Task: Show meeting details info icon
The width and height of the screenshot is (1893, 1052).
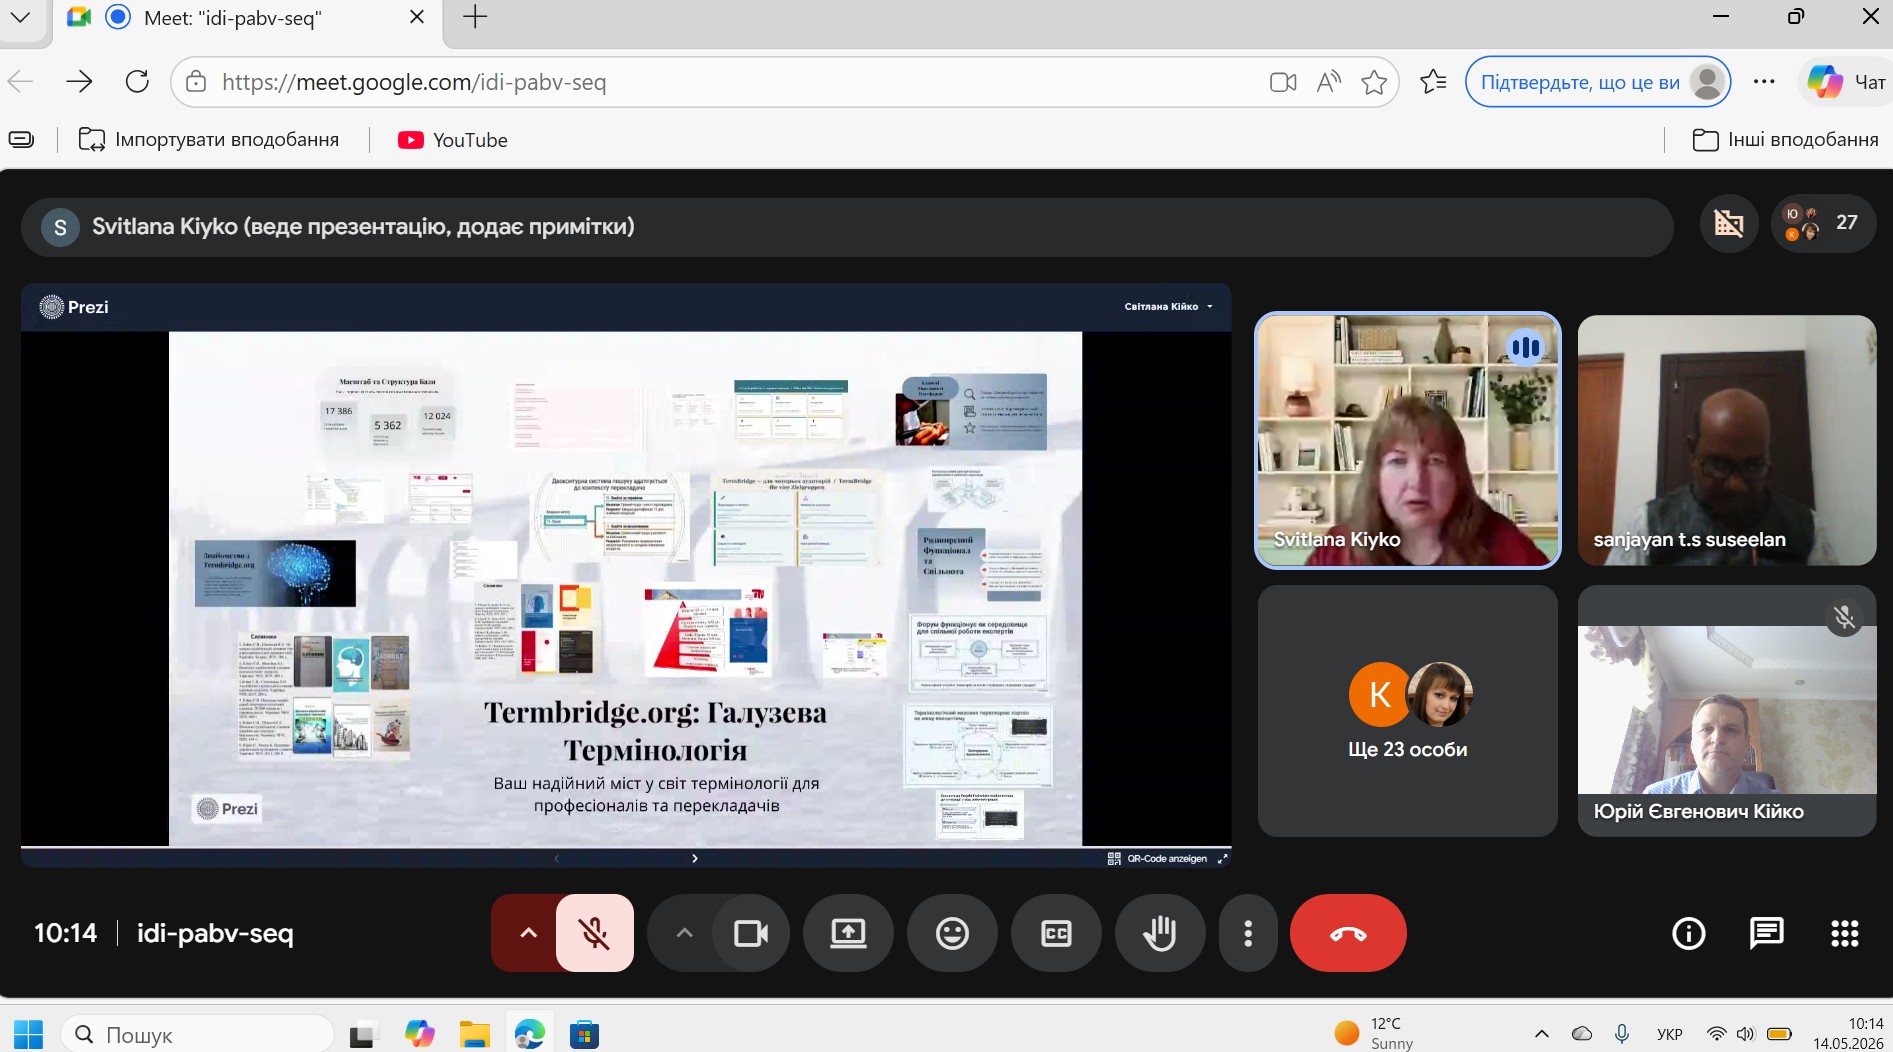Action: point(1689,933)
